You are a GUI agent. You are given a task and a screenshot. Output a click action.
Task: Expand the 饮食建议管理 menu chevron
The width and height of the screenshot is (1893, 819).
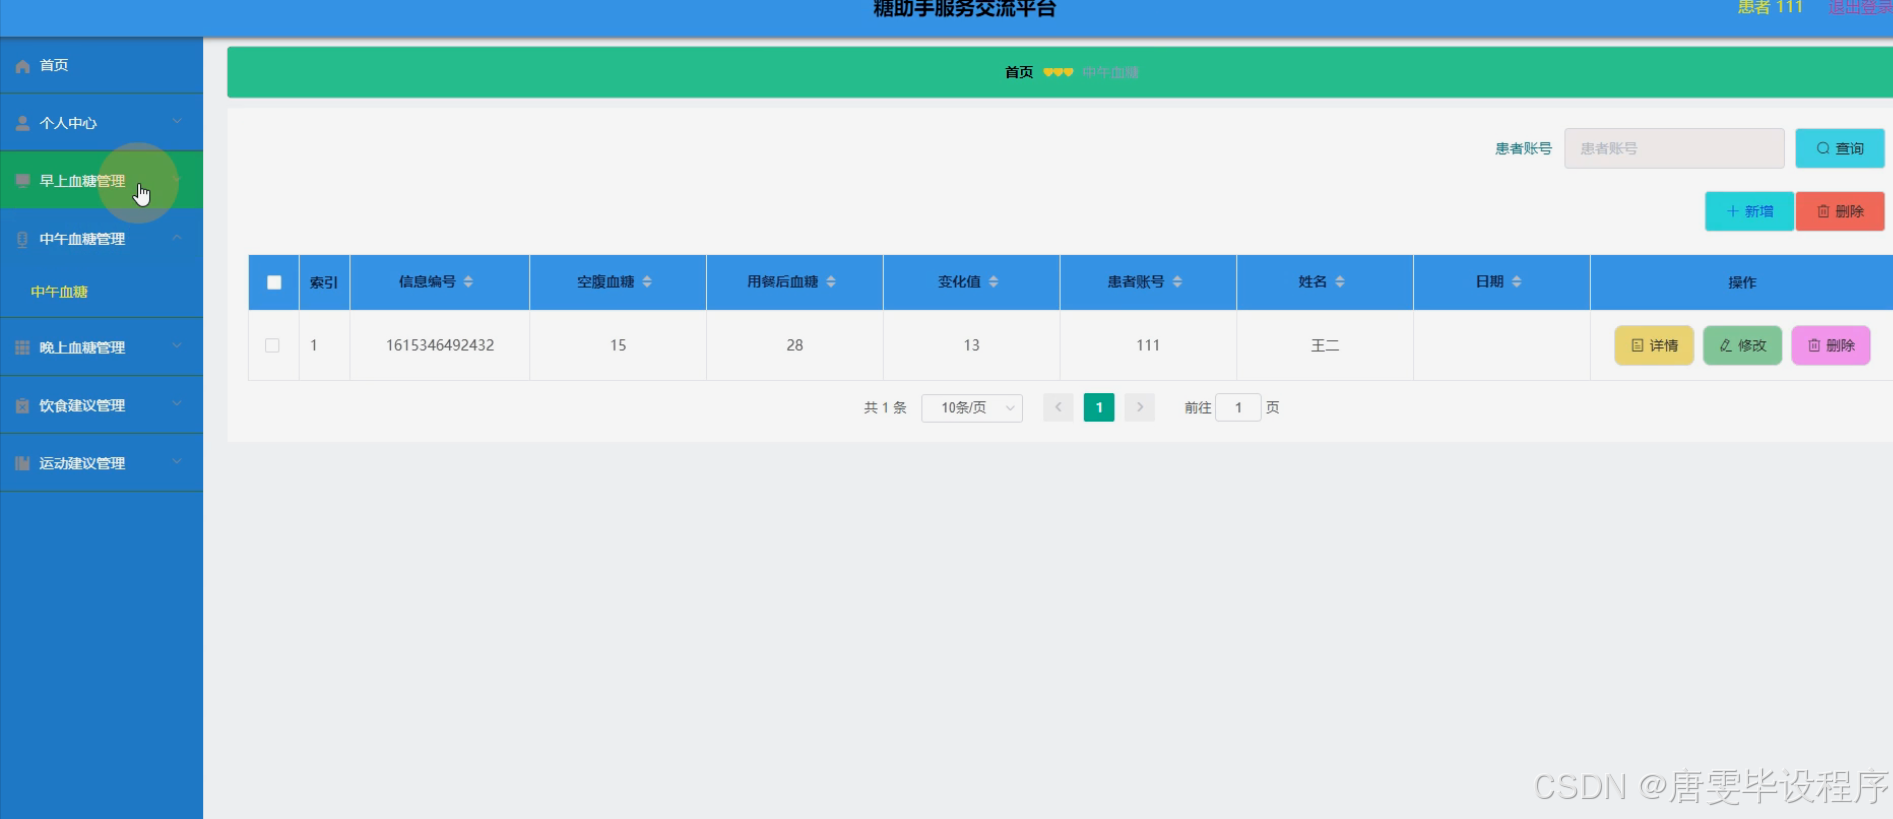pyautogui.click(x=177, y=404)
